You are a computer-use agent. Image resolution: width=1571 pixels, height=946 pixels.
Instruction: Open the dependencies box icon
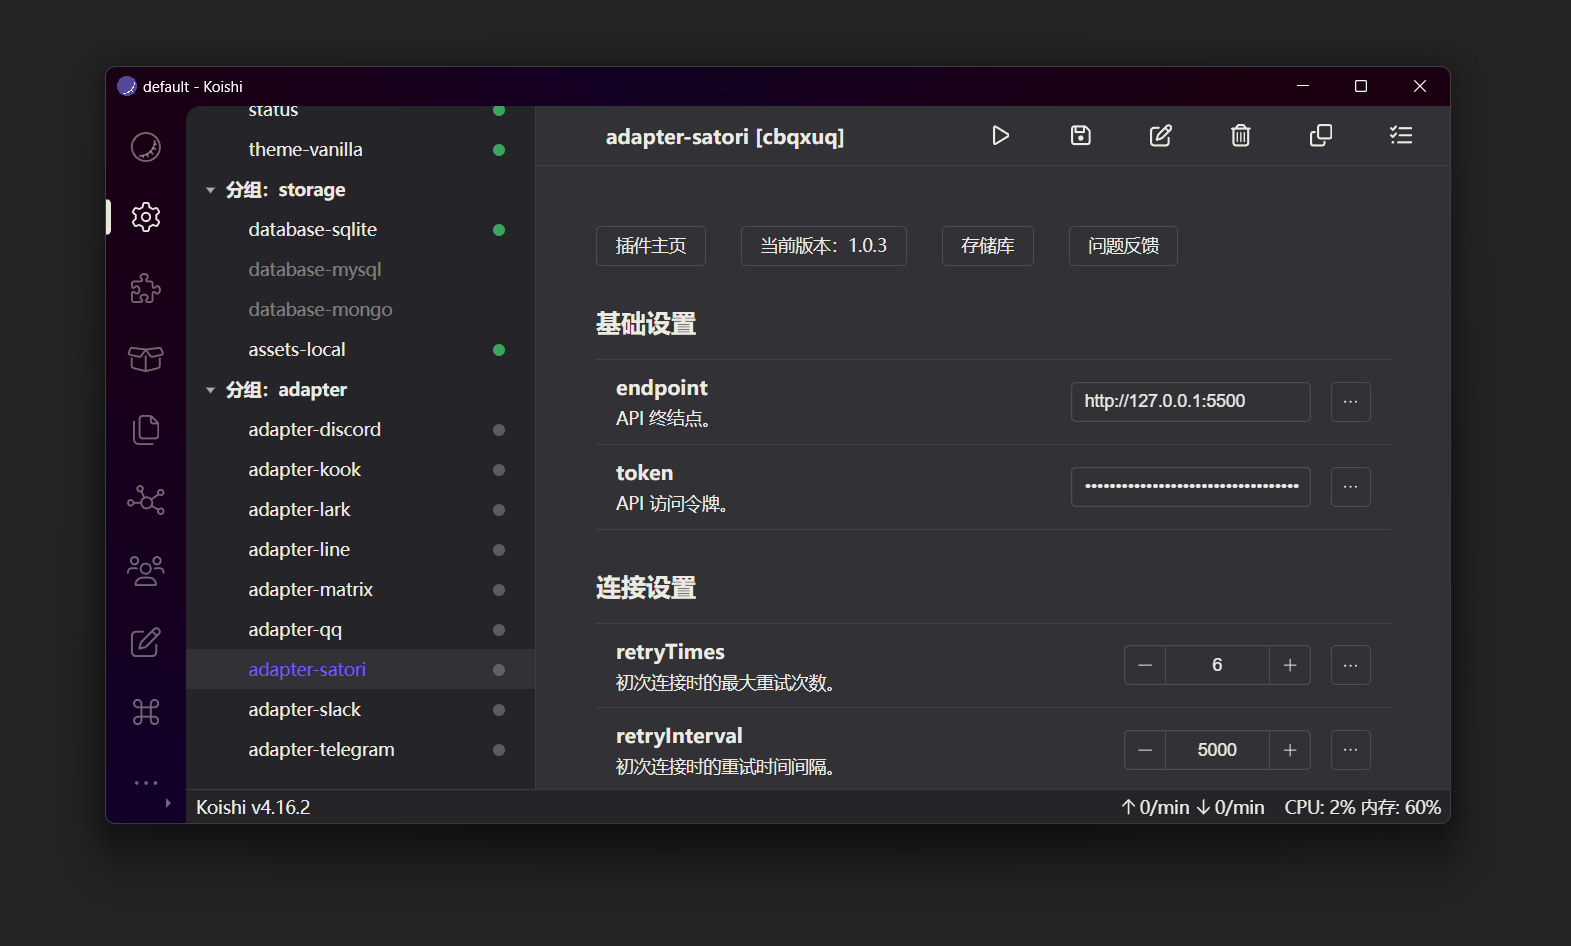(x=146, y=359)
